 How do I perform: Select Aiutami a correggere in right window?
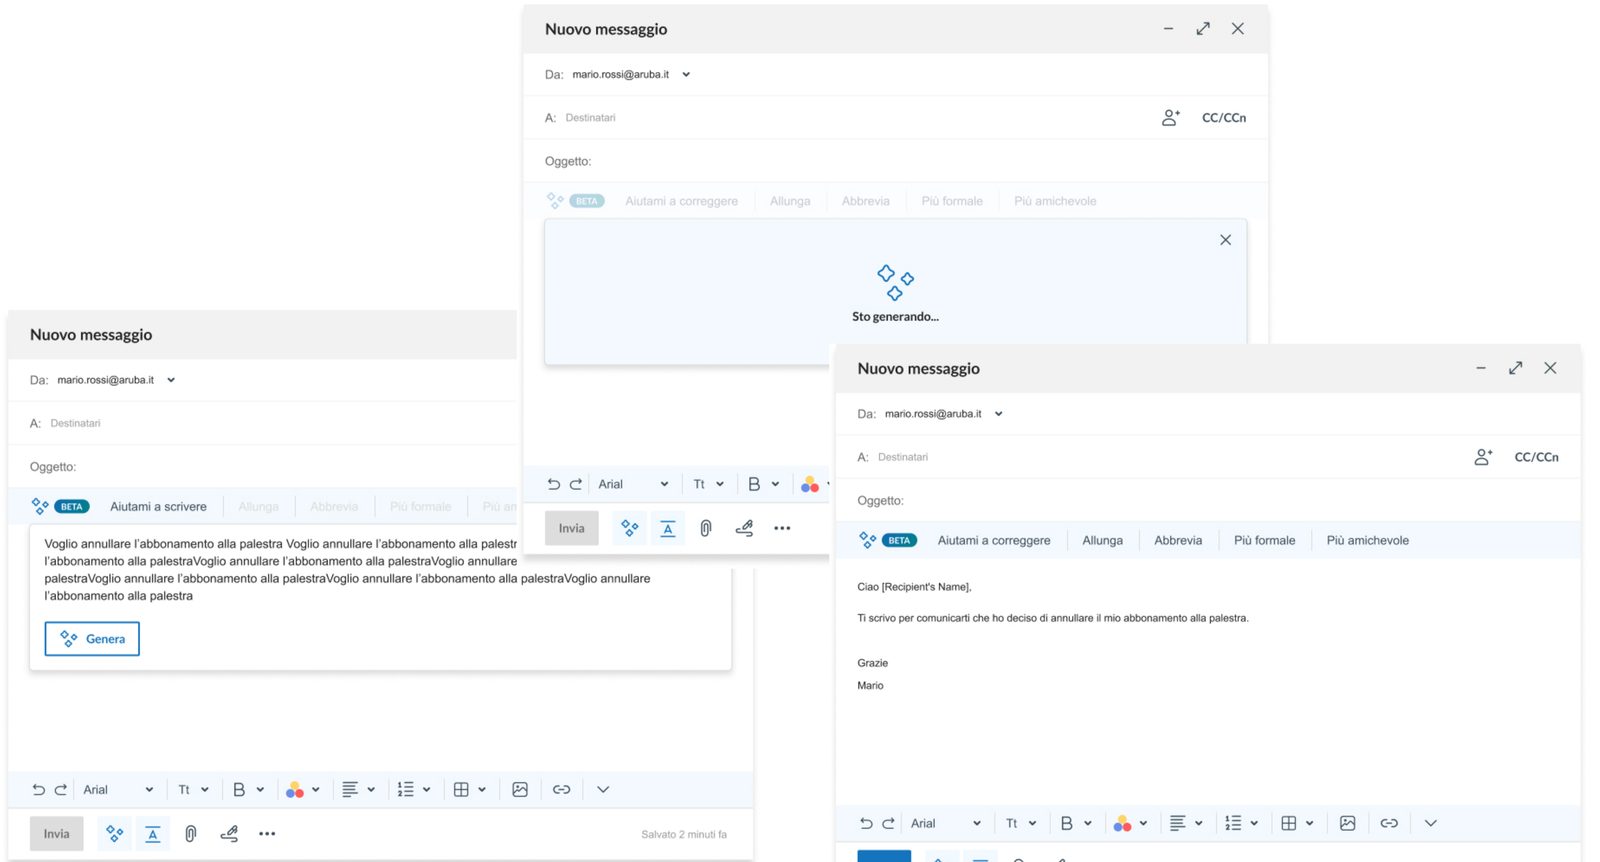pos(994,541)
